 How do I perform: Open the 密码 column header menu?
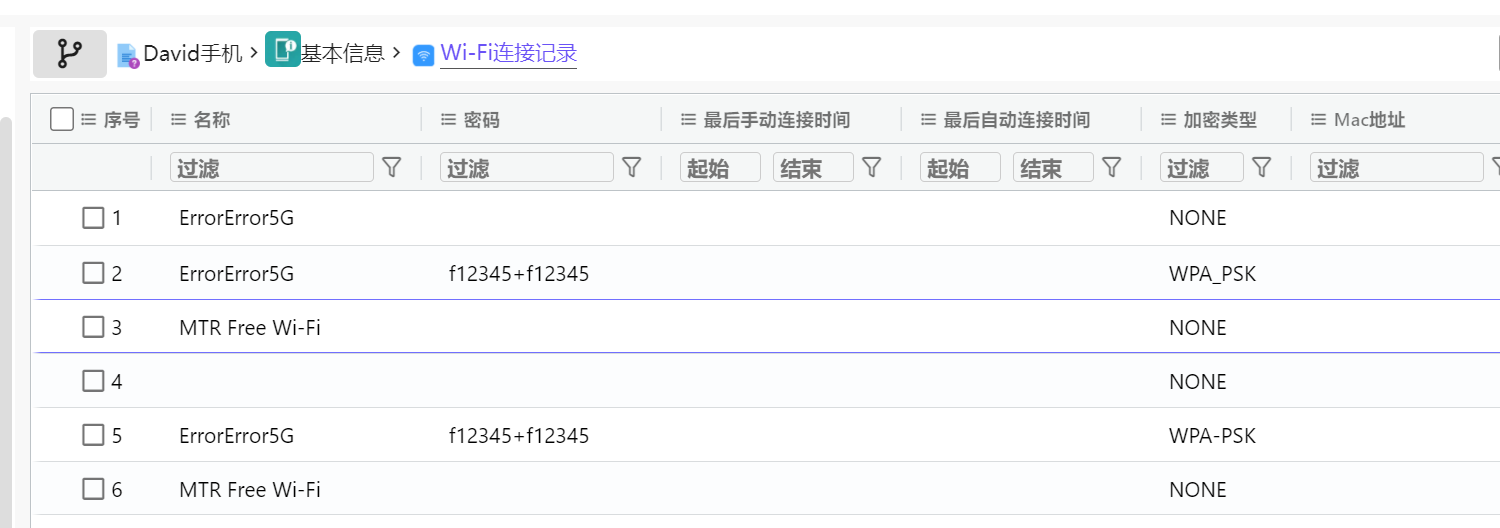click(x=449, y=120)
